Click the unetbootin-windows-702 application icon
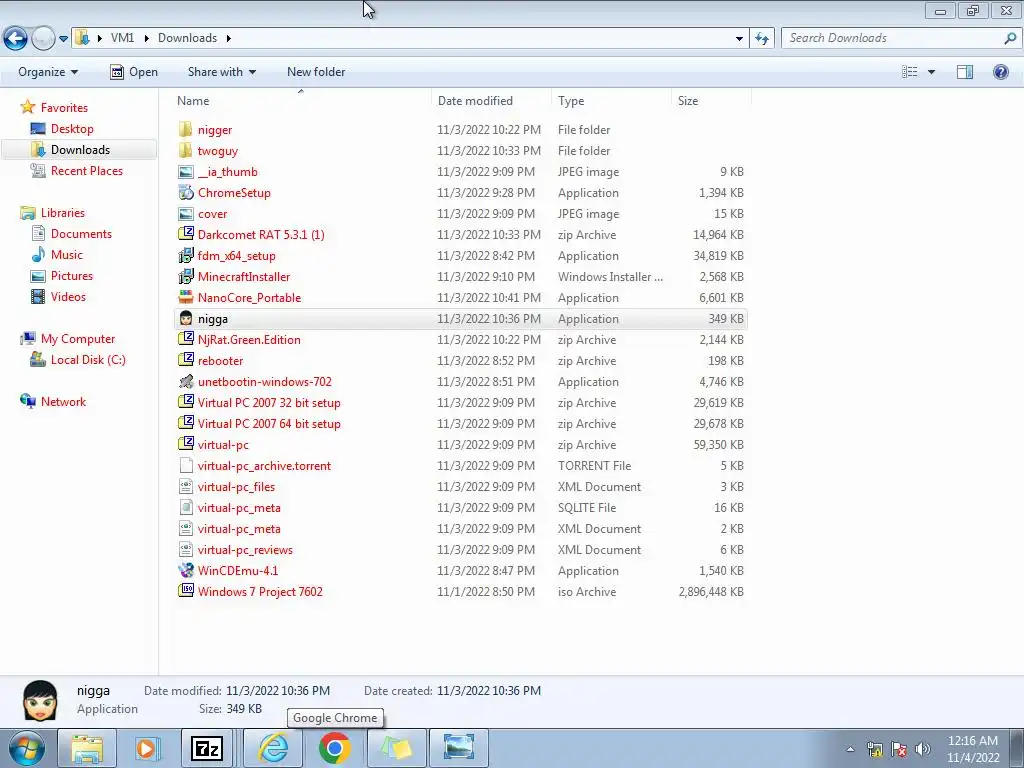Image resolution: width=1024 pixels, height=768 pixels. (x=186, y=381)
